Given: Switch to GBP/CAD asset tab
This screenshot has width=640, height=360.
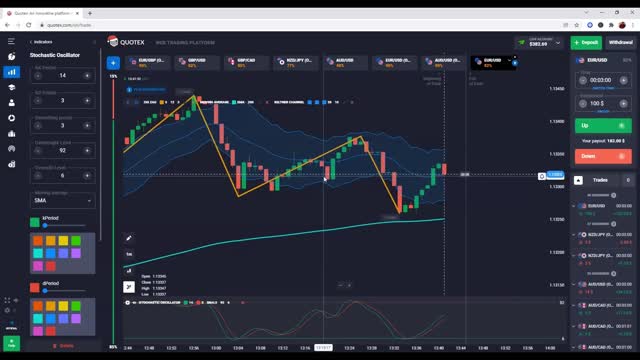Looking at the screenshot, I should click(247, 62).
